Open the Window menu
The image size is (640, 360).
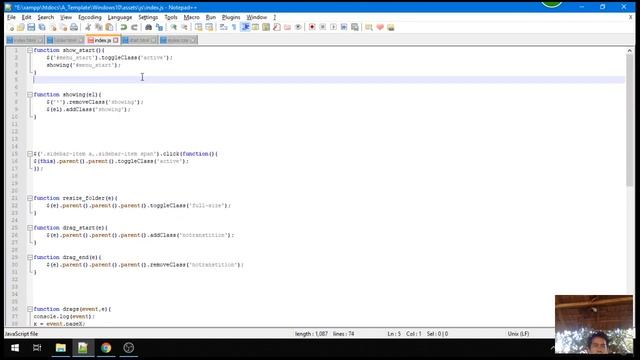click(x=256, y=17)
